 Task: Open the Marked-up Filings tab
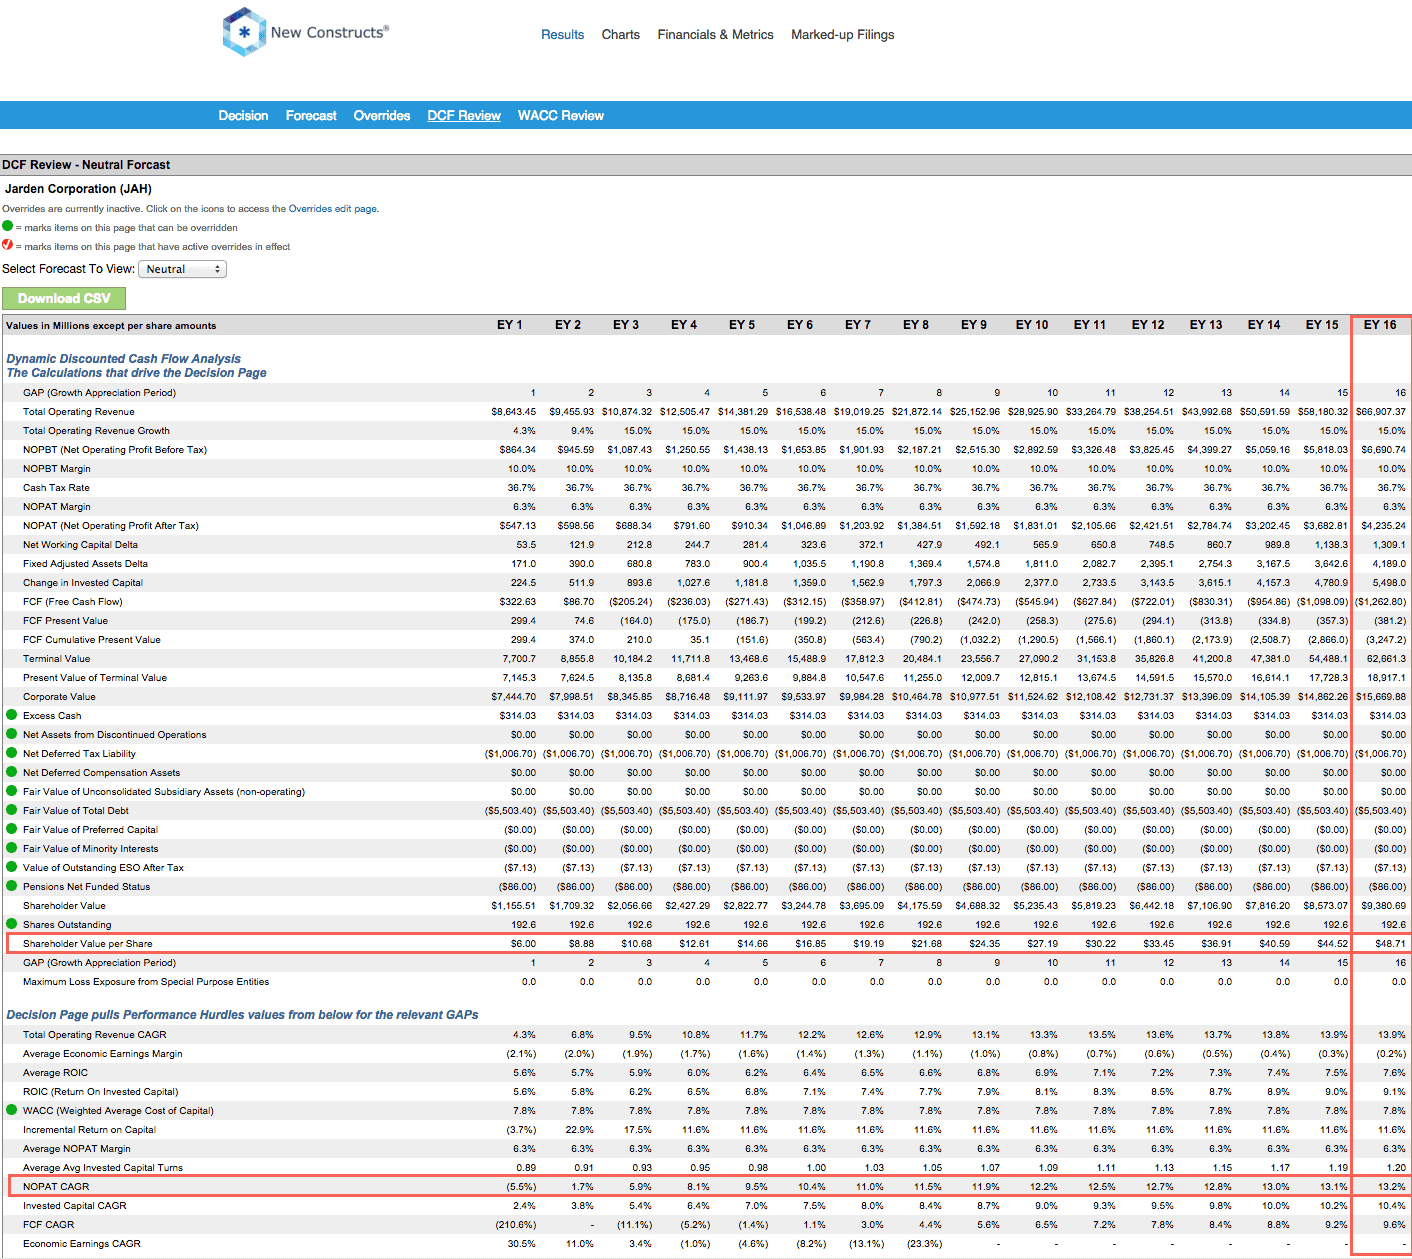pyautogui.click(x=842, y=34)
